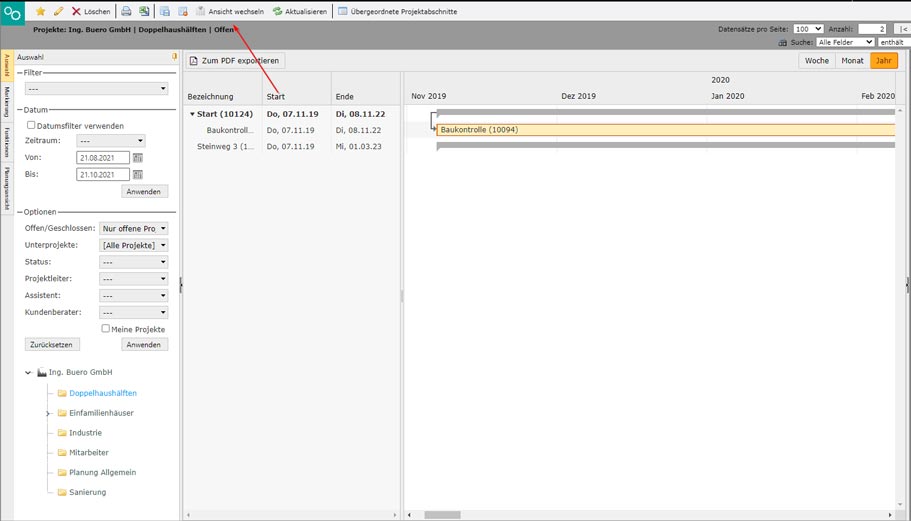Click Anwenden under the Optionen section

(x=144, y=344)
